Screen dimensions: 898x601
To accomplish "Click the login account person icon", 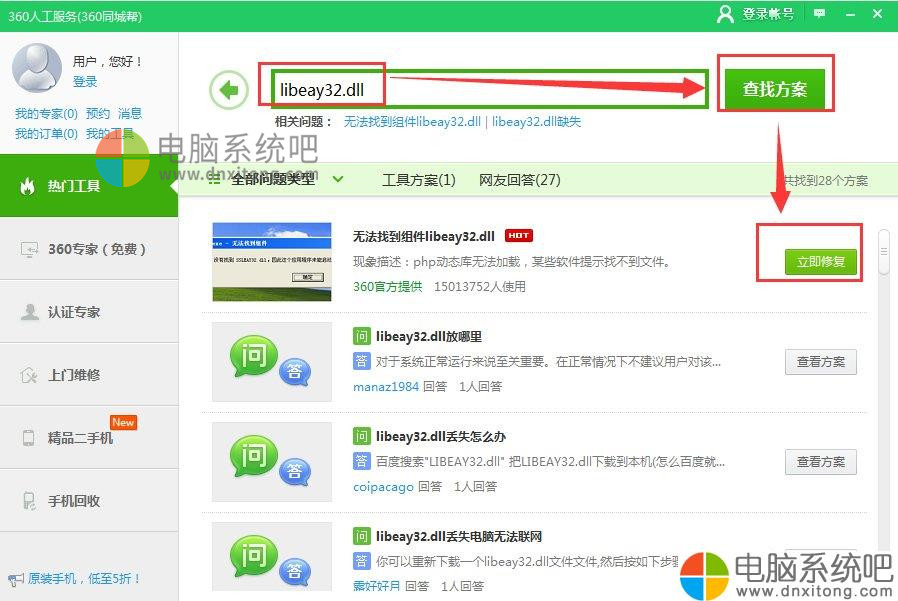I will point(725,14).
